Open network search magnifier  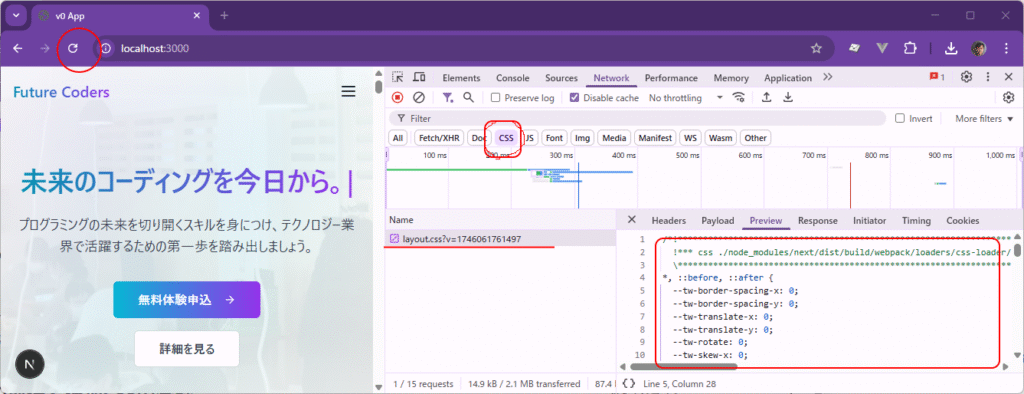pos(468,97)
